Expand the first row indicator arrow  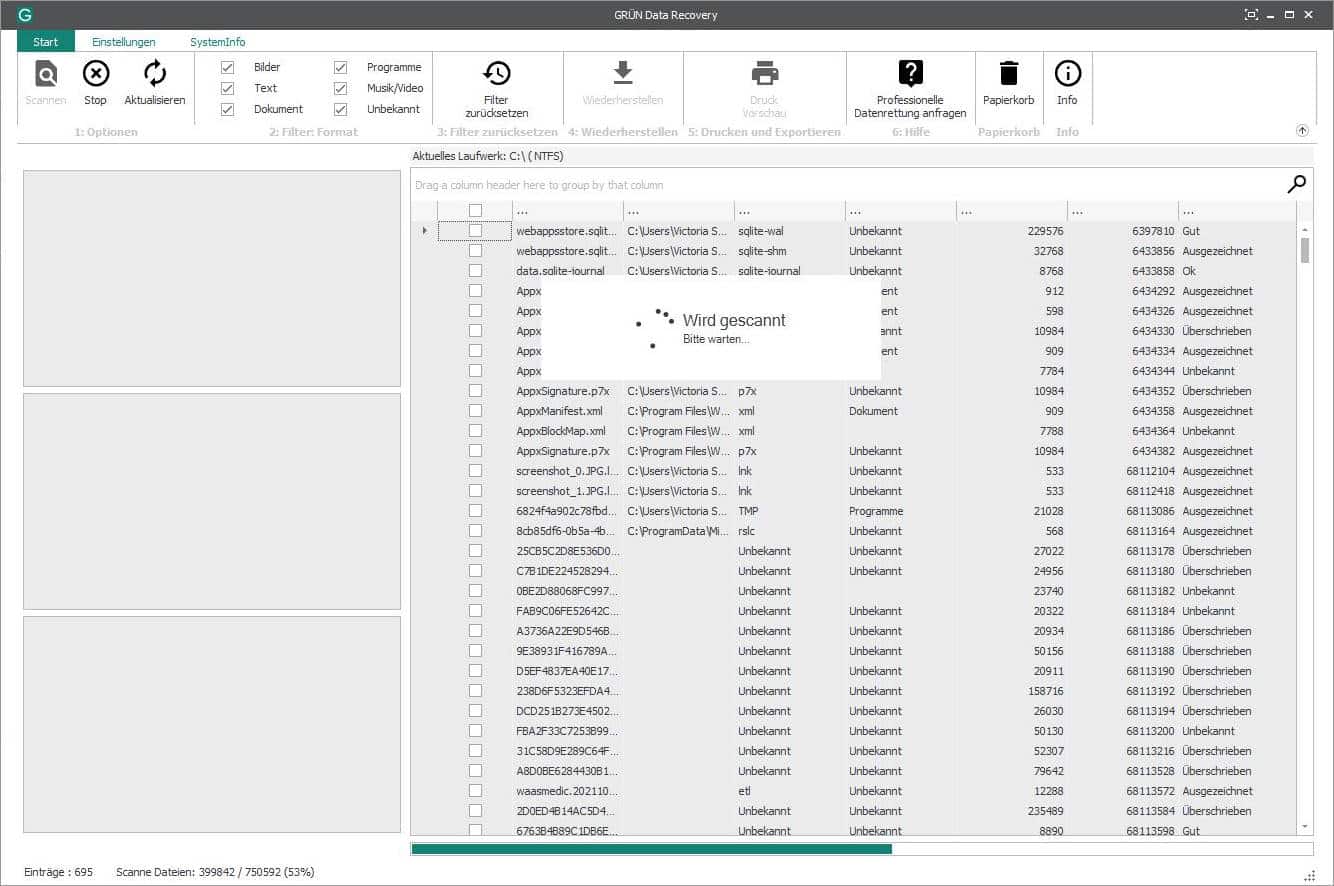(x=425, y=231)
